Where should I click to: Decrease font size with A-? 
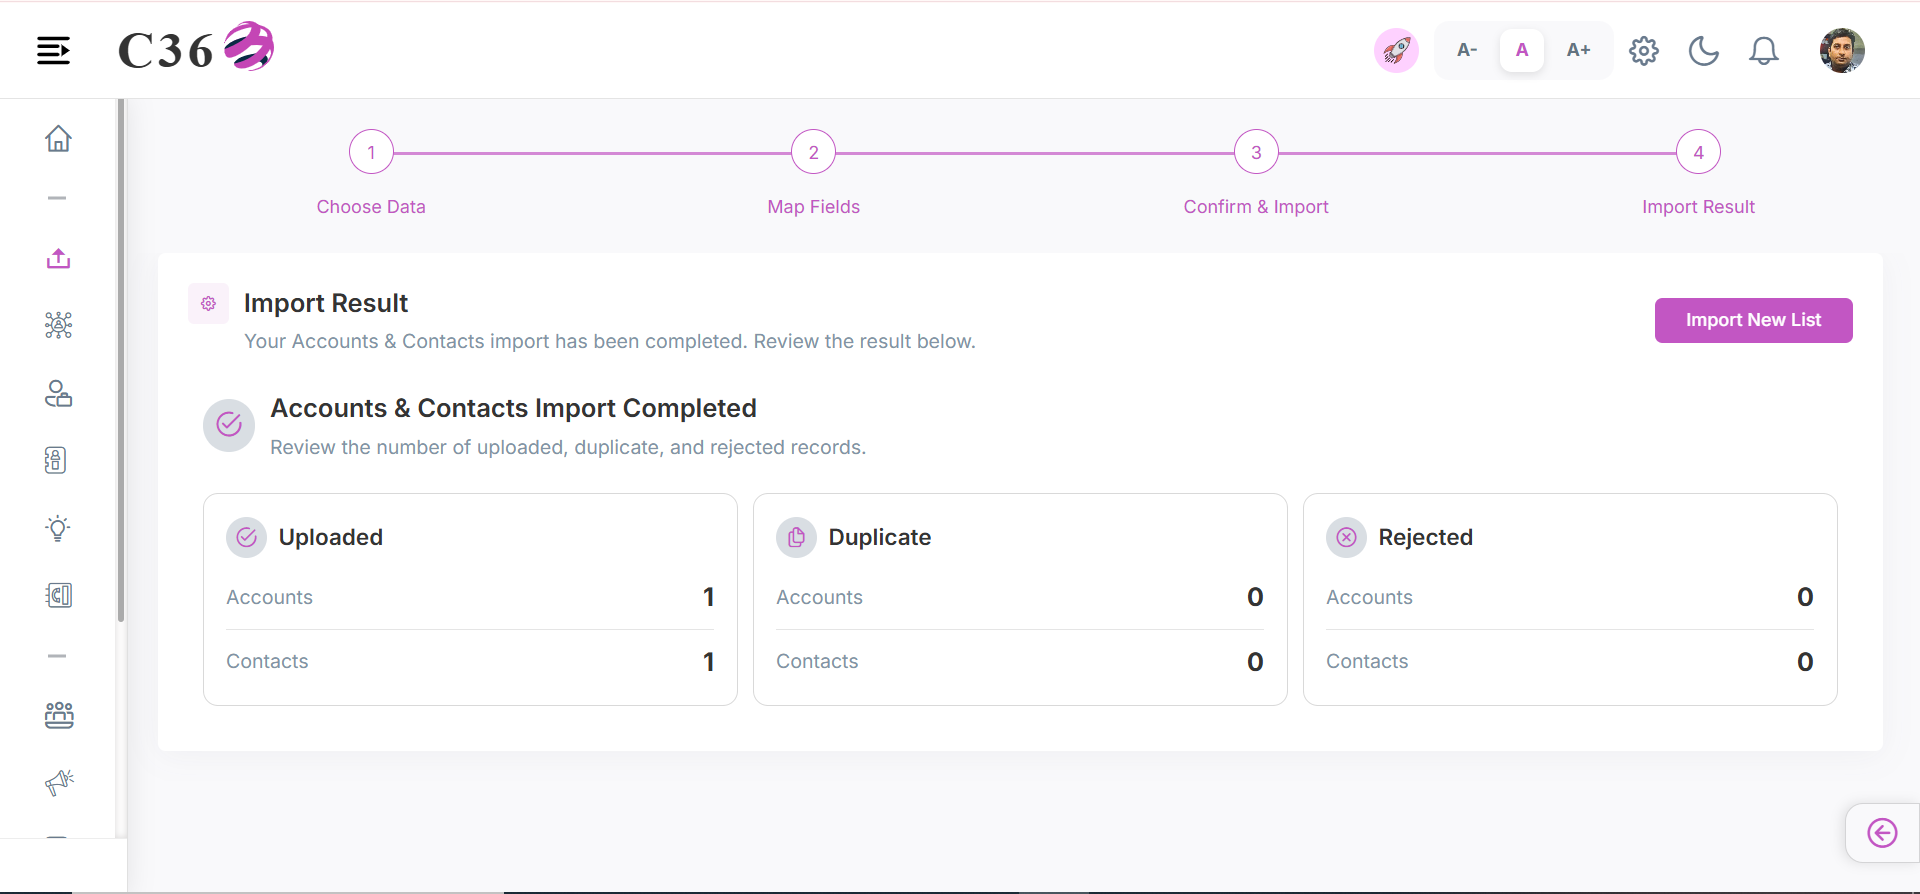pyautogui.click(x=1467, y=50)
